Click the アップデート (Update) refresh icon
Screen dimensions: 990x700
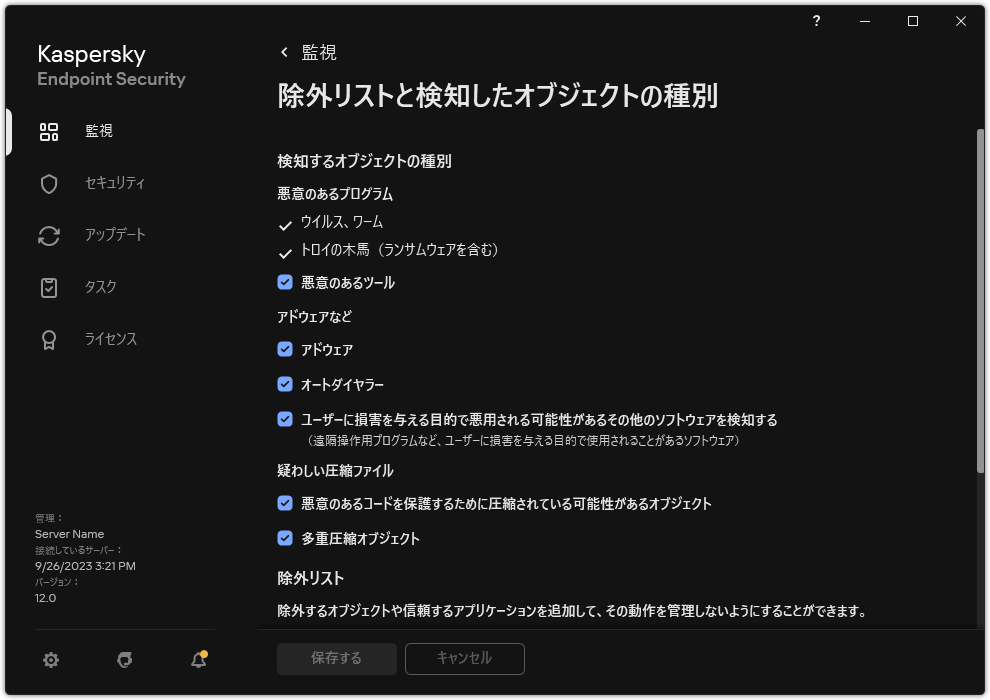point(48,235)
